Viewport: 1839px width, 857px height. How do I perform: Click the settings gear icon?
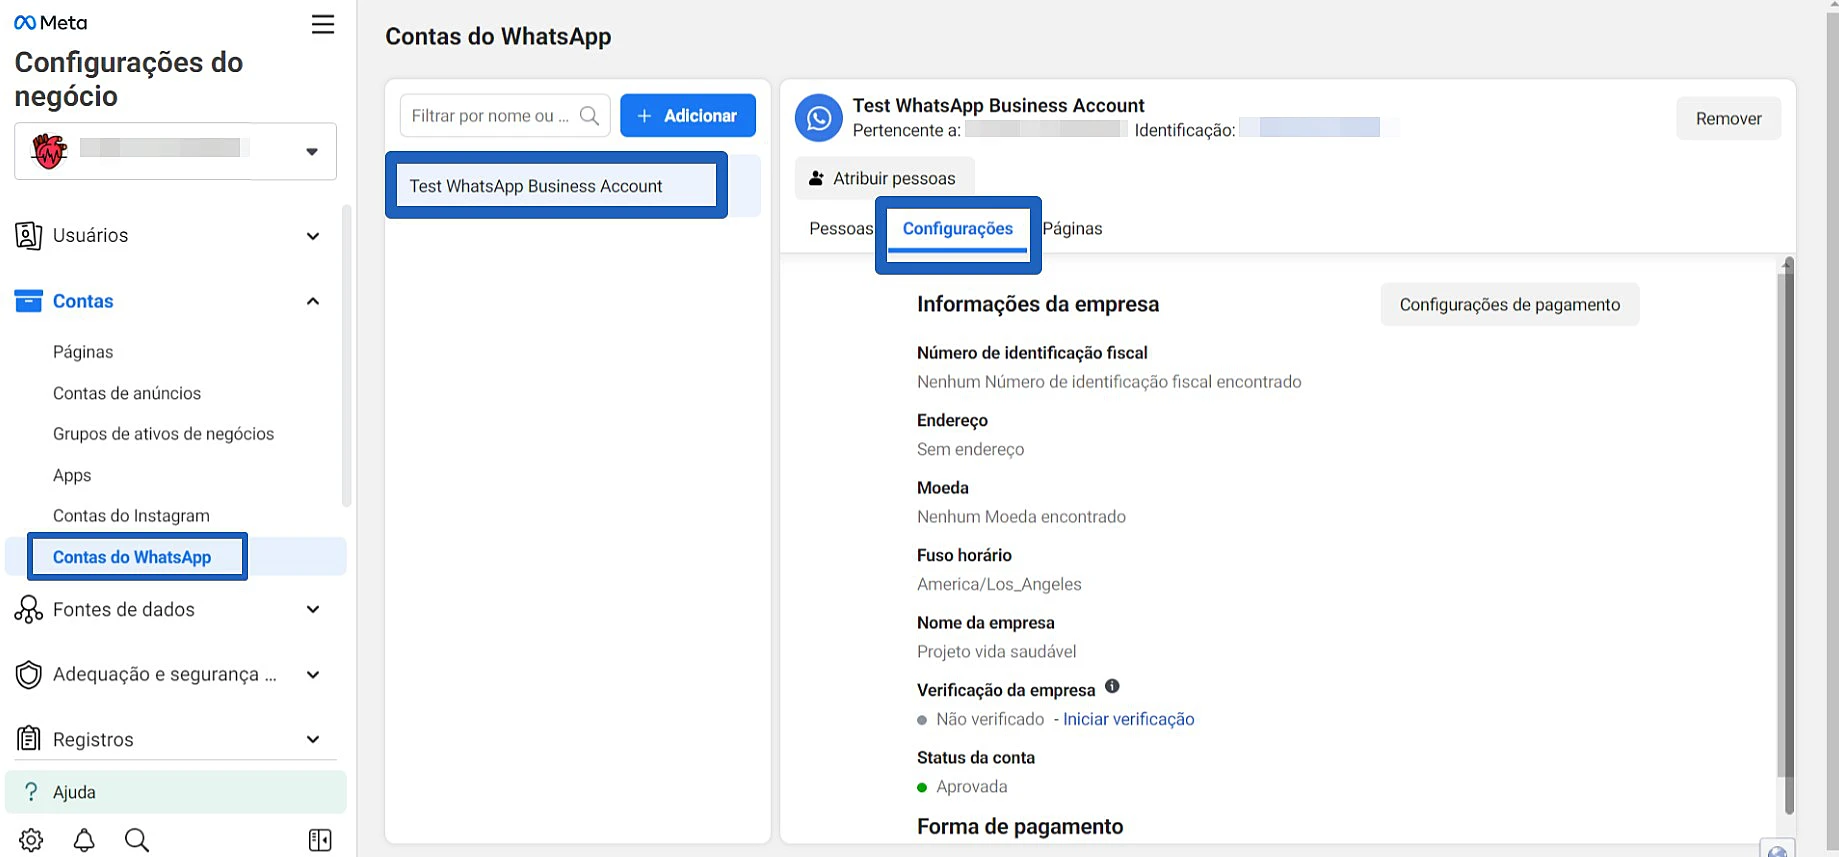tap(31, 840)
